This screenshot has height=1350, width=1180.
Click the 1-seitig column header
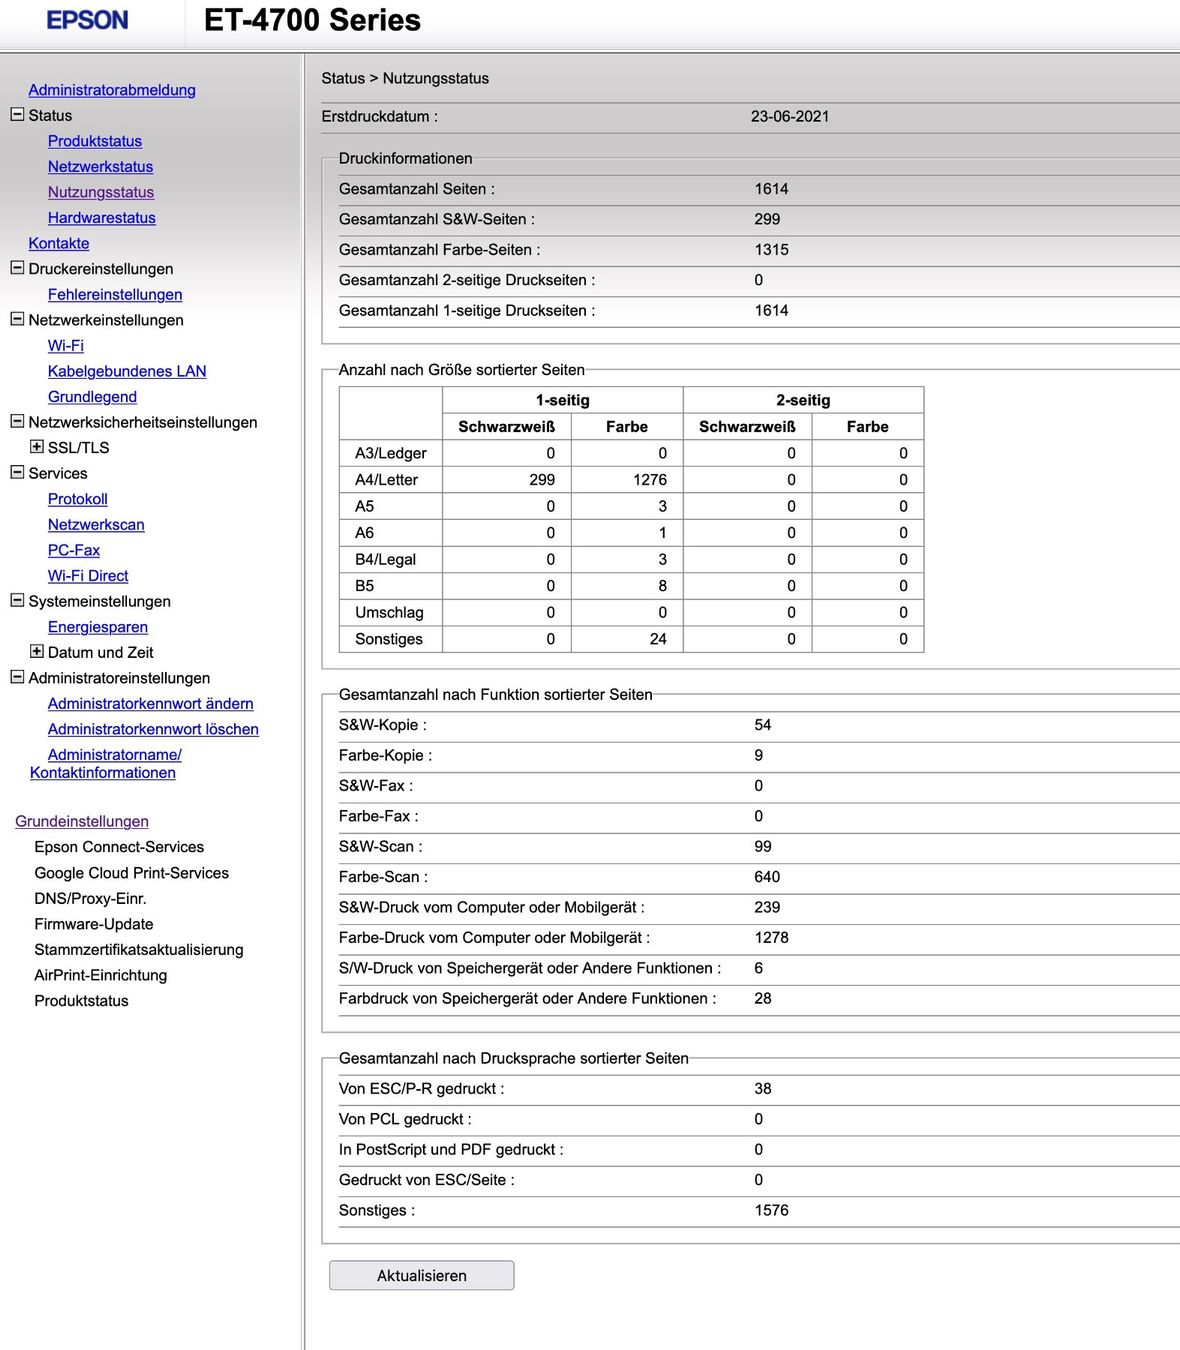click(x=563, y=400)
